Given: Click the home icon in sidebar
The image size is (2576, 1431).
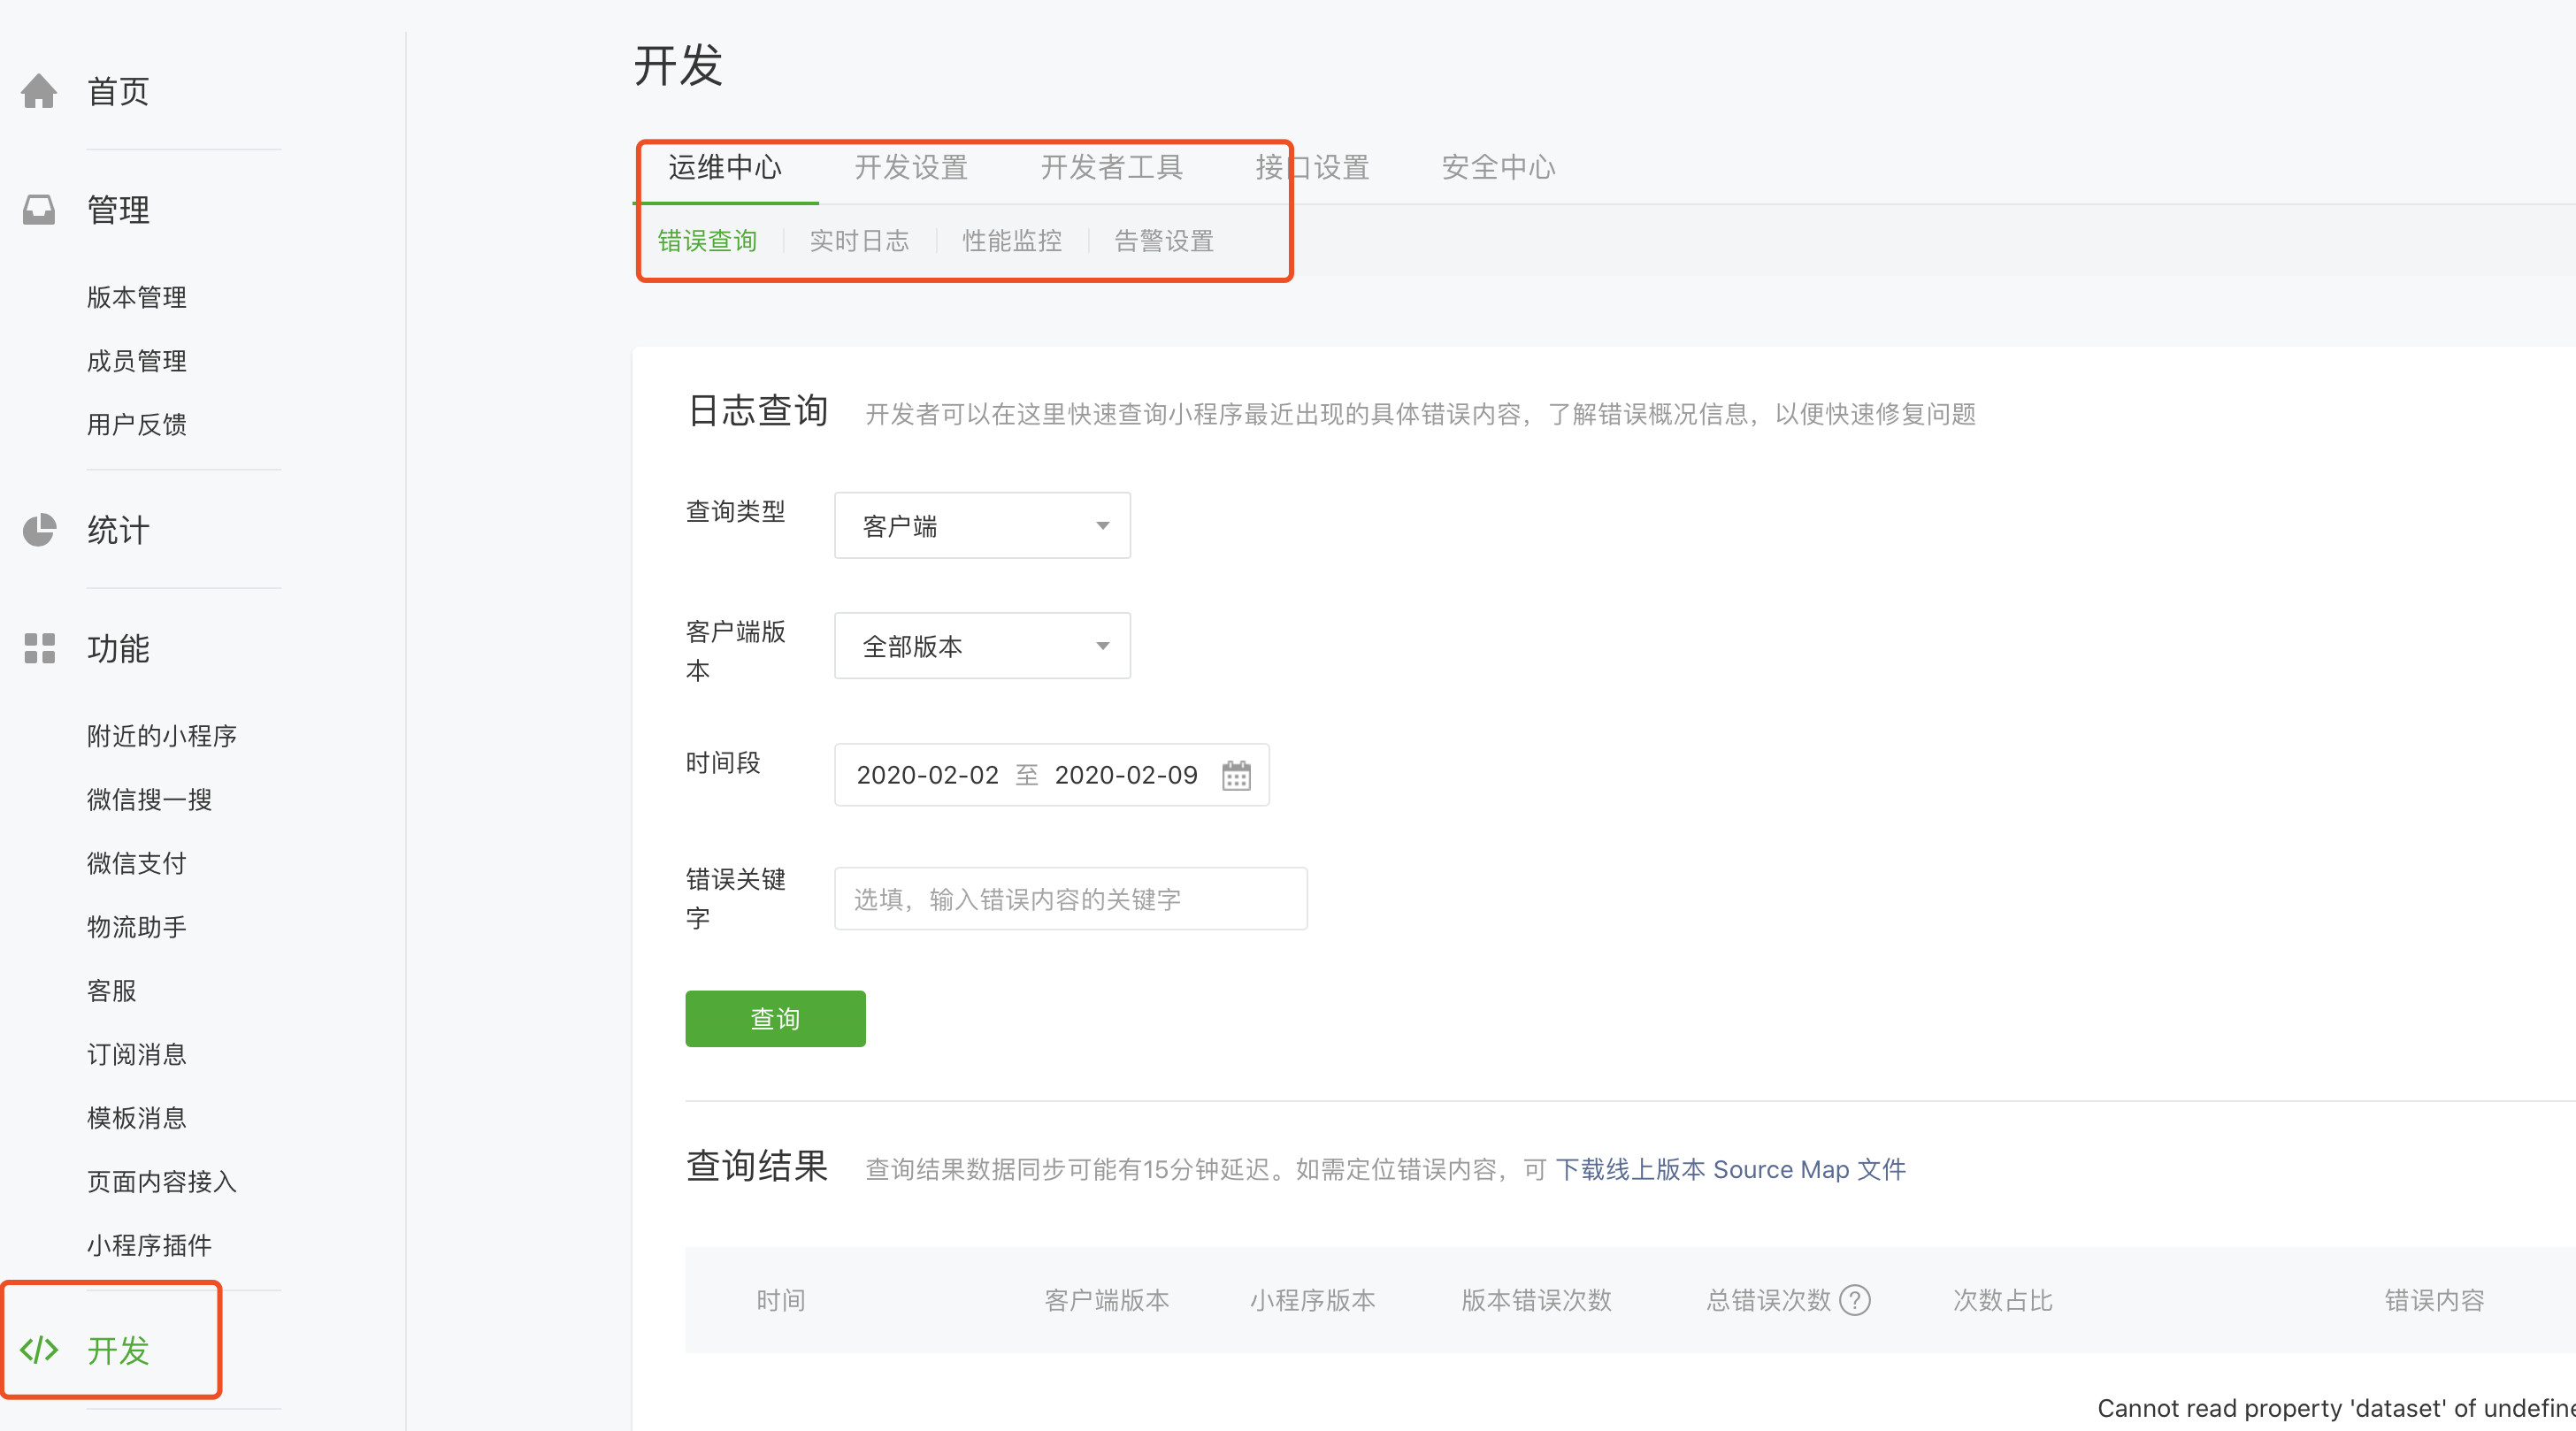Looking at the screenshot, I should (x=39, y=91).
